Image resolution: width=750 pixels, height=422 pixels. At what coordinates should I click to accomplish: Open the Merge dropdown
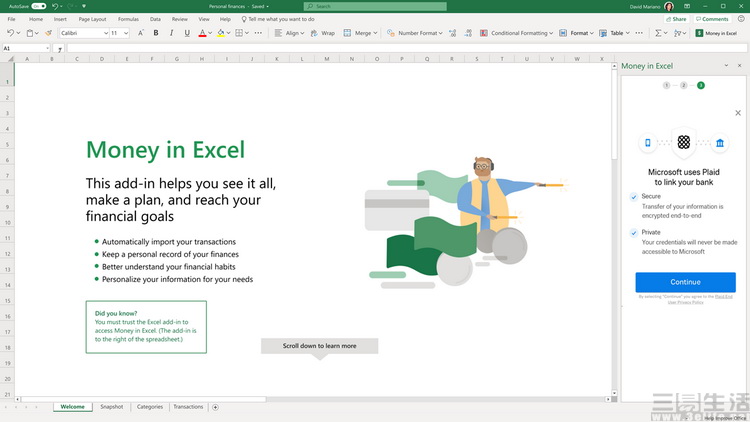360,33
